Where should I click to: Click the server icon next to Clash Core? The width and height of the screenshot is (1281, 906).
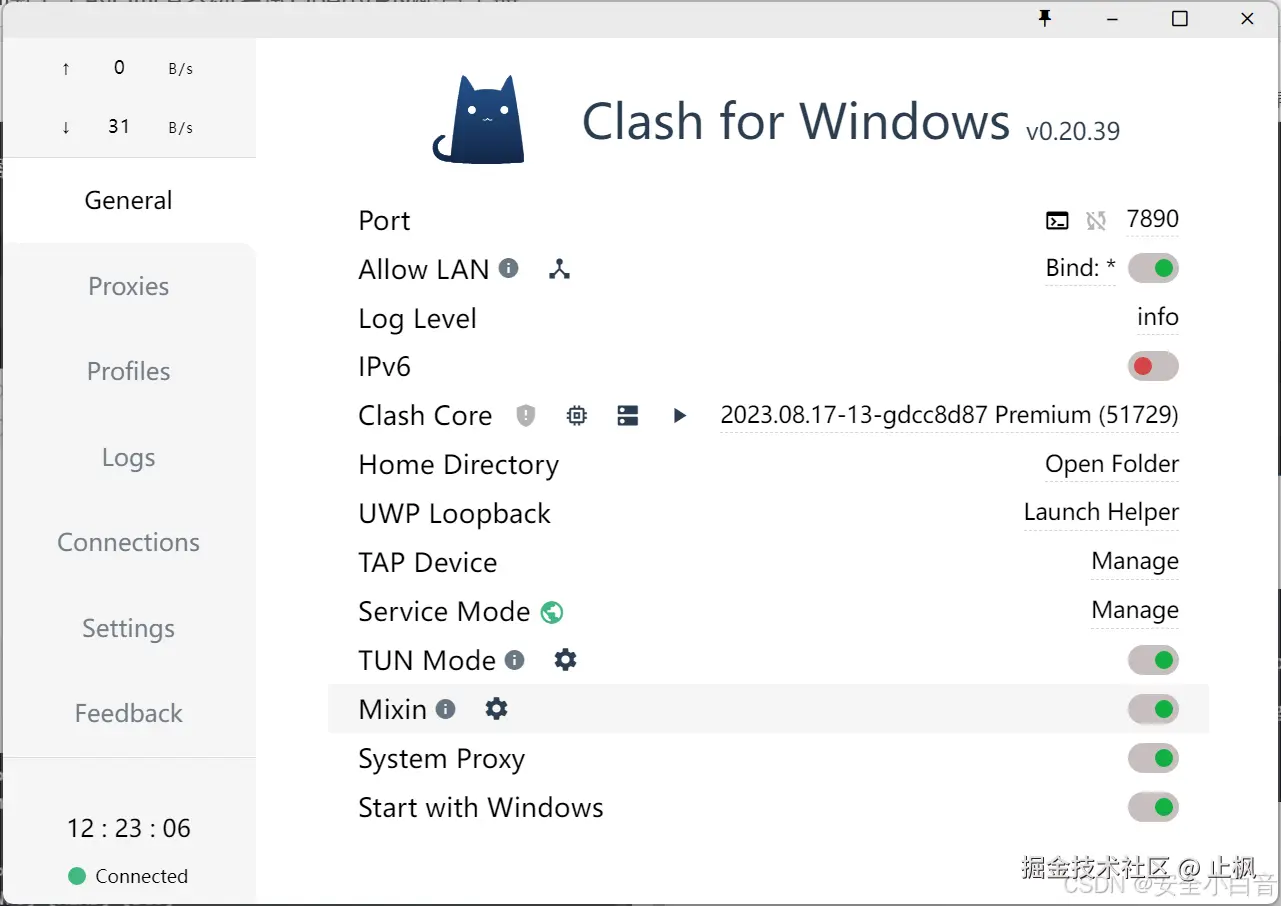pos(628,416)
